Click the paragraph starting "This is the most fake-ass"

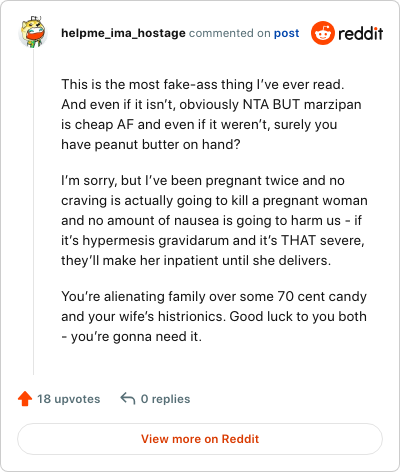pos(211,114)
